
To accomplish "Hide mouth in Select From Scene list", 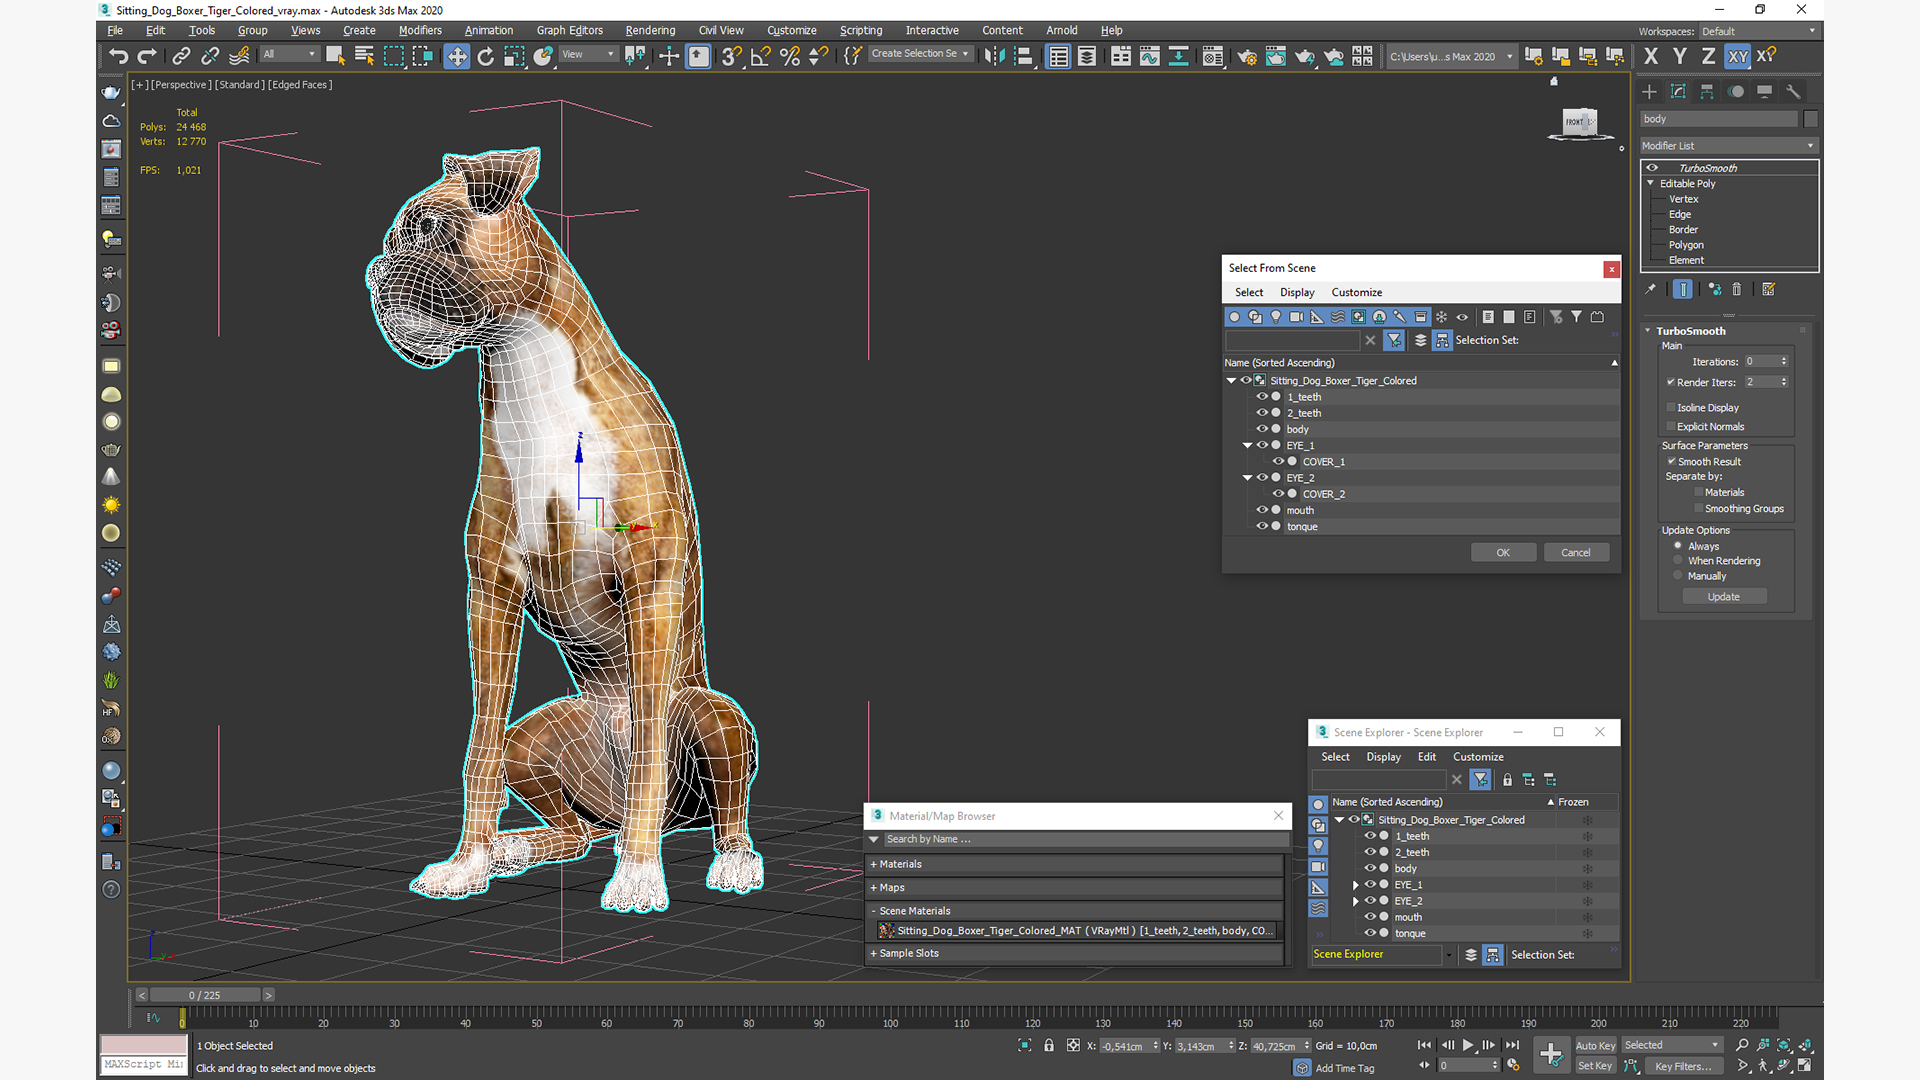I will 1262,510.
